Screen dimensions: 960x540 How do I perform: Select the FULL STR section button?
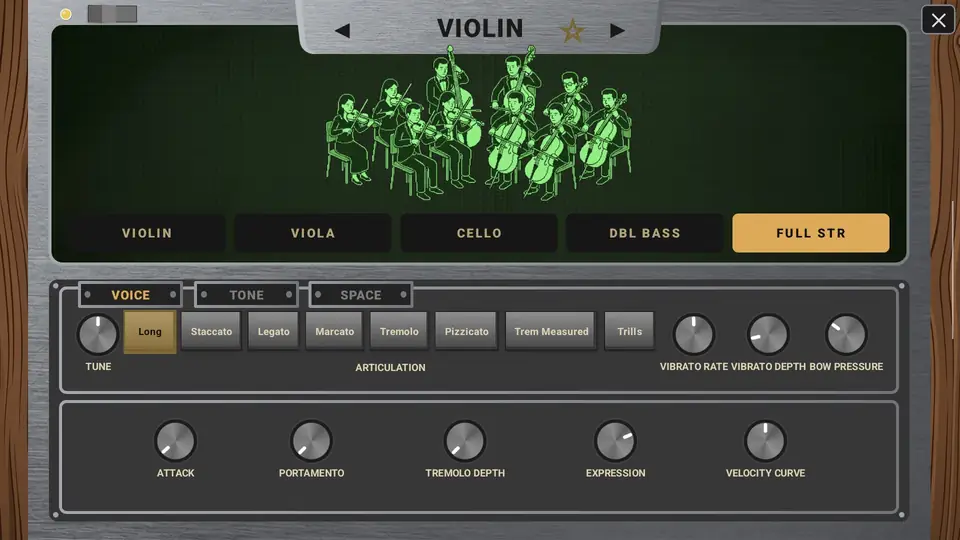811,233
